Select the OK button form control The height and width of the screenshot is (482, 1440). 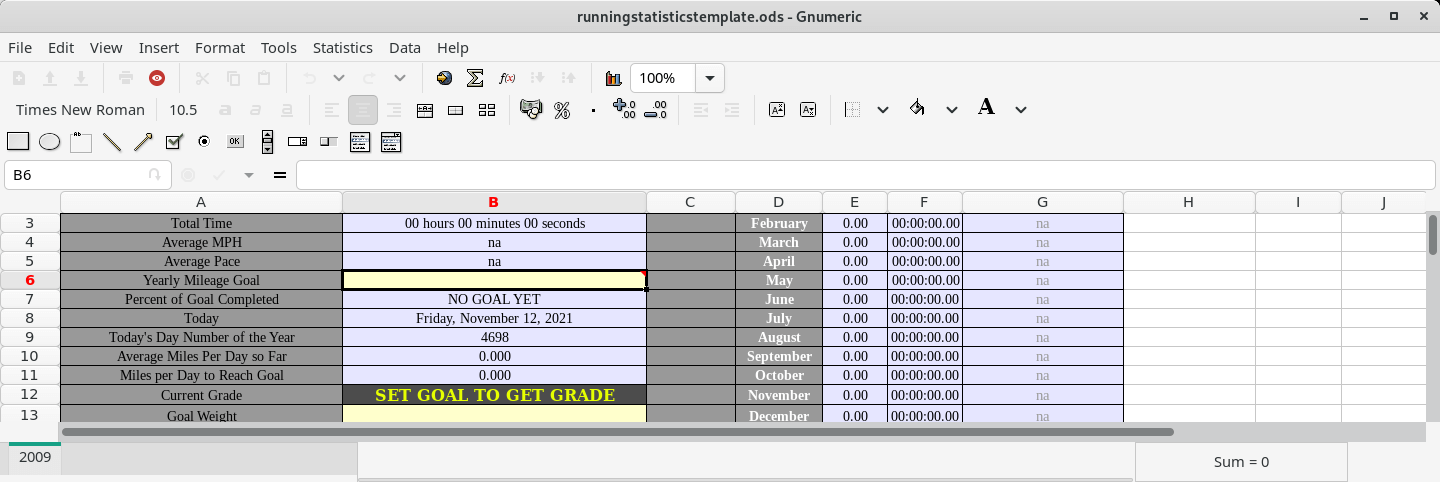[235, 142]
